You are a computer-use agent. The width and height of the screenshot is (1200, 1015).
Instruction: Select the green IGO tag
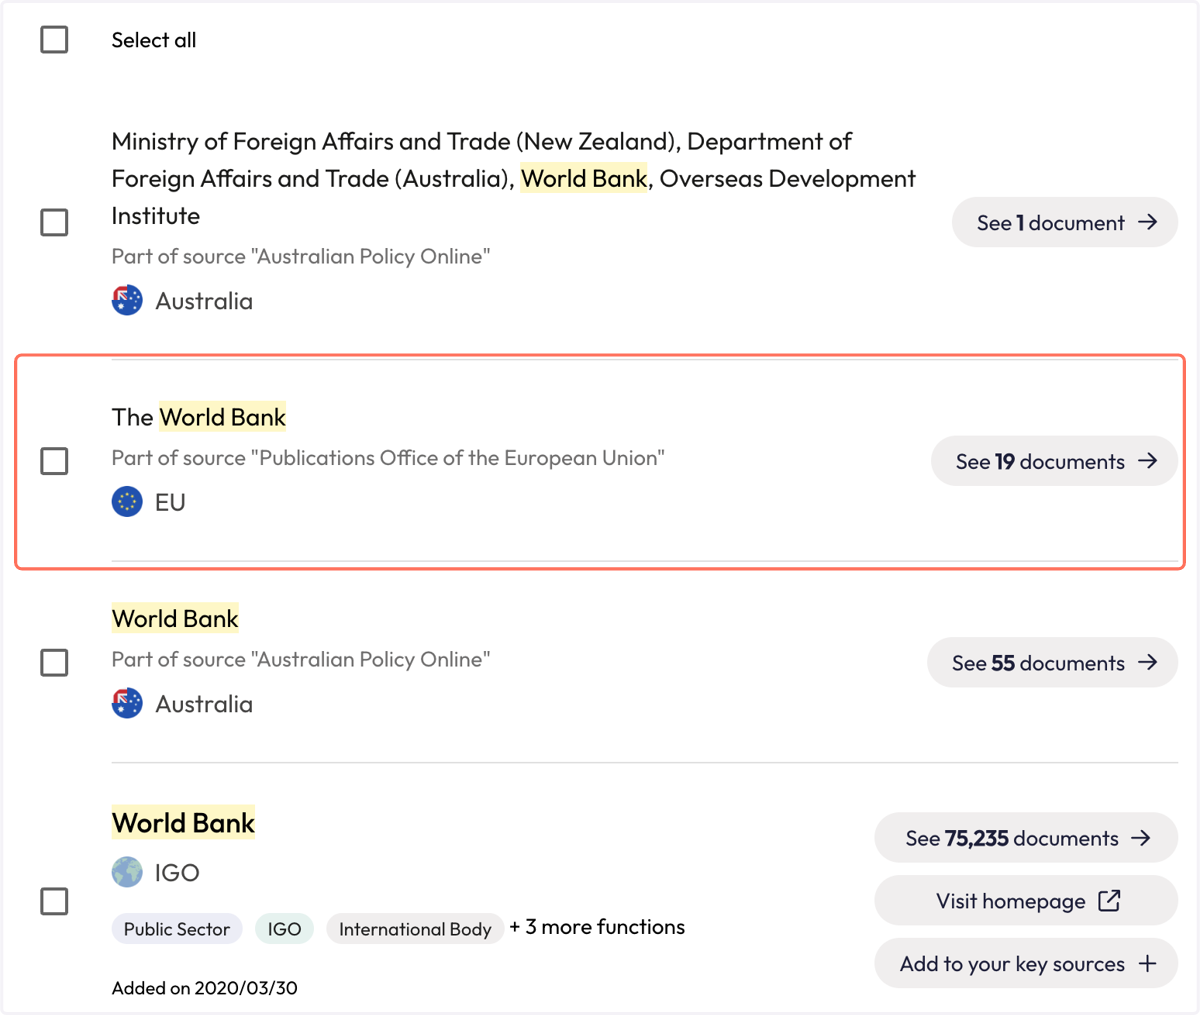(285, 929)
